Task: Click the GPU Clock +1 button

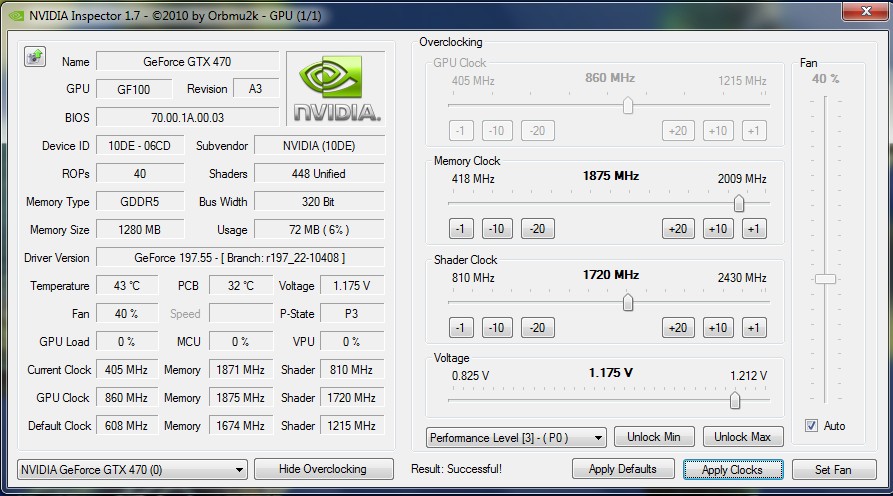Action: coord(754,131)
